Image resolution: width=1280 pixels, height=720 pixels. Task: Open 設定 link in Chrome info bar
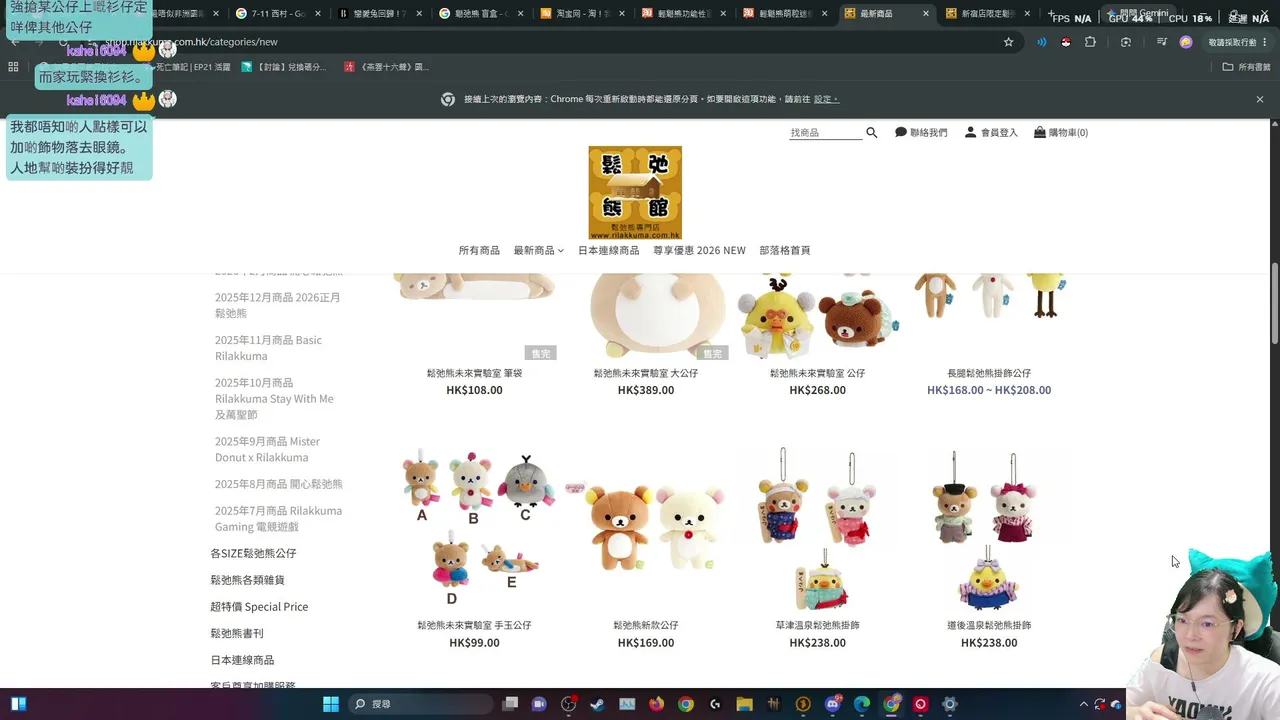[825, 99]
